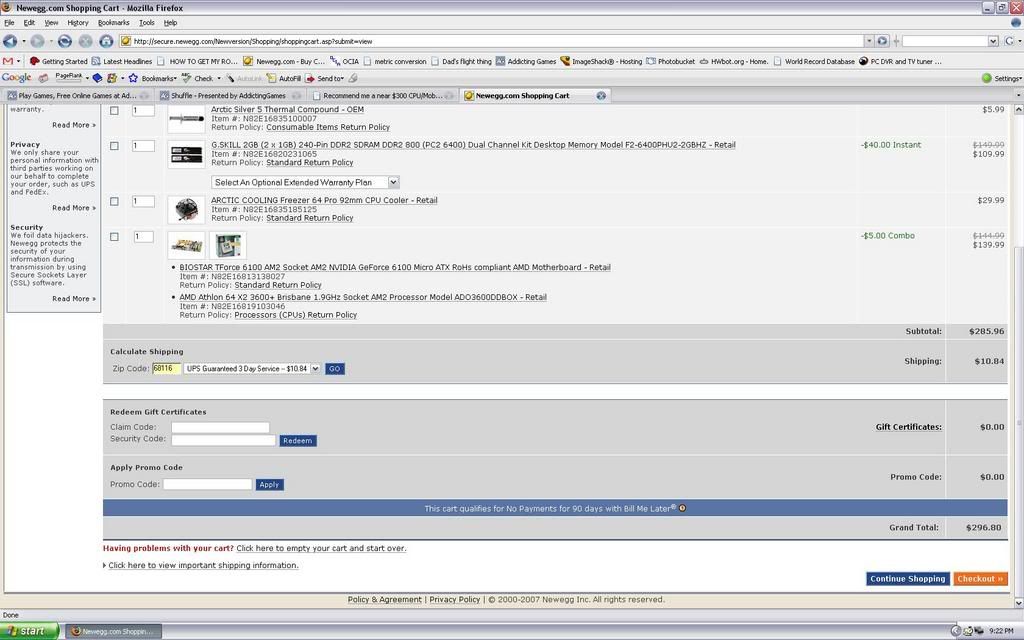Click the Continue Shopping button
Image resolution: width=1024 pixels, height=640 pixels.
[x=908, y=579]
